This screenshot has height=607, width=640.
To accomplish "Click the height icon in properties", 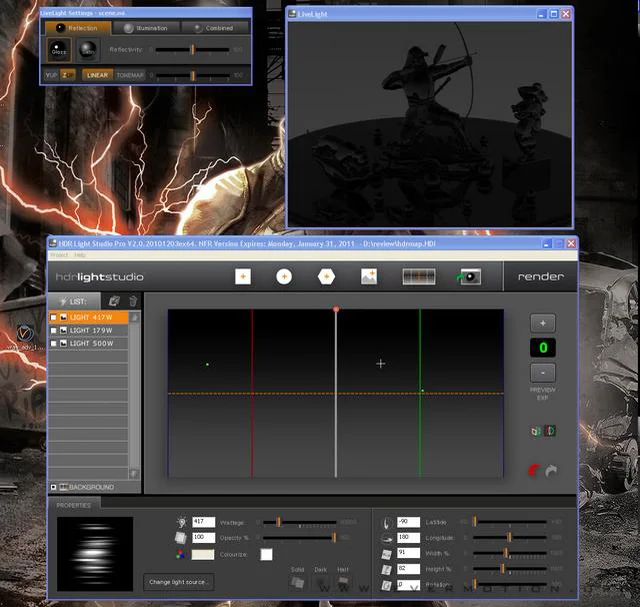I will click(387, 570).
